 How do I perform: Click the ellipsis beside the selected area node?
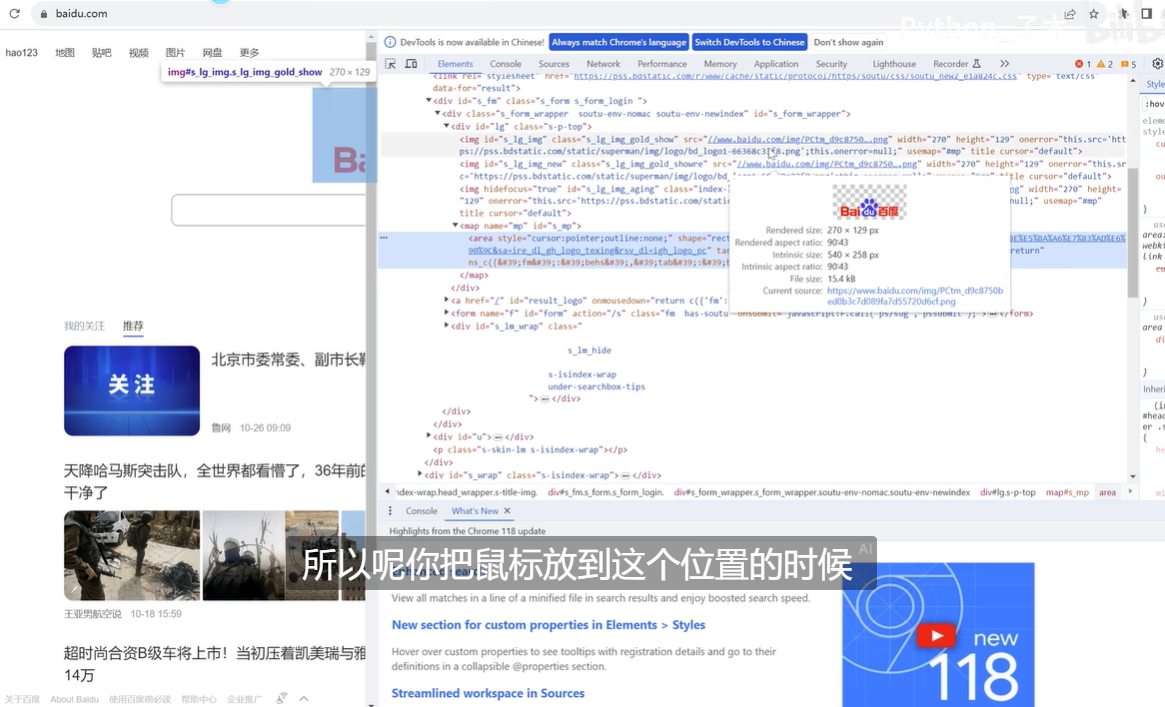click(384, 238)
